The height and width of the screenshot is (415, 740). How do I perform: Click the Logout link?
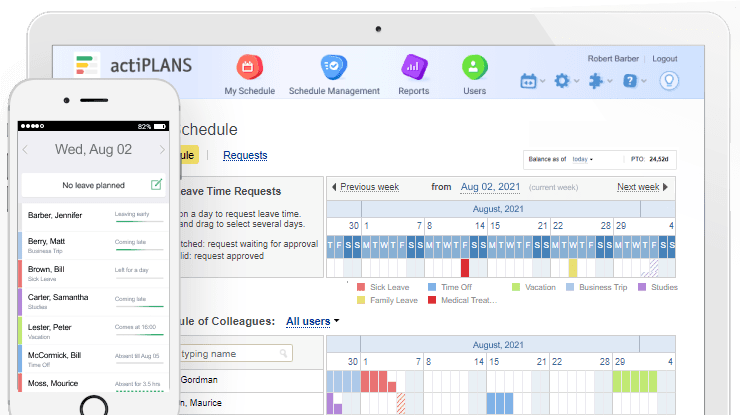coord(664,59)
